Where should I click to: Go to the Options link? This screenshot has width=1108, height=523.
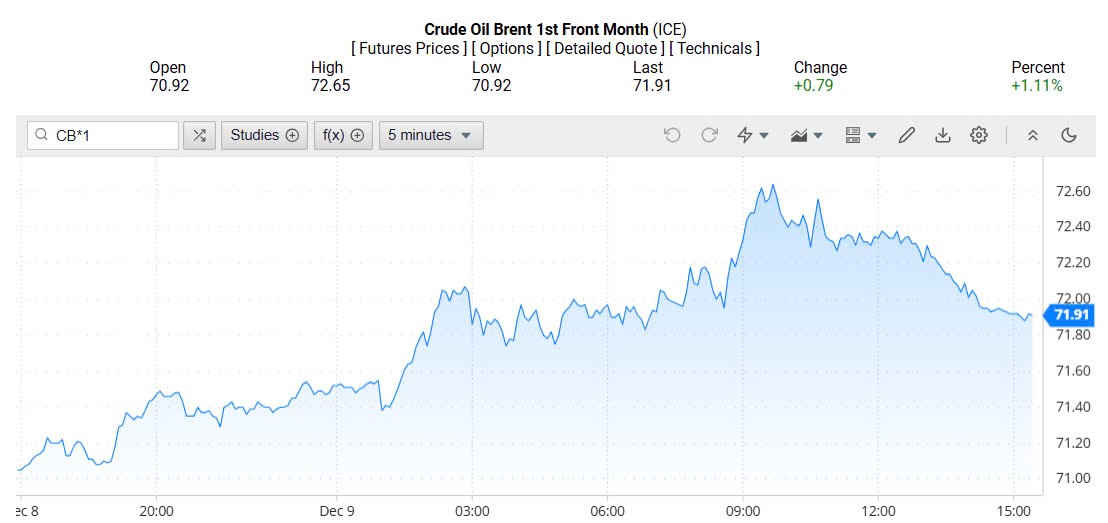(507, 48)
